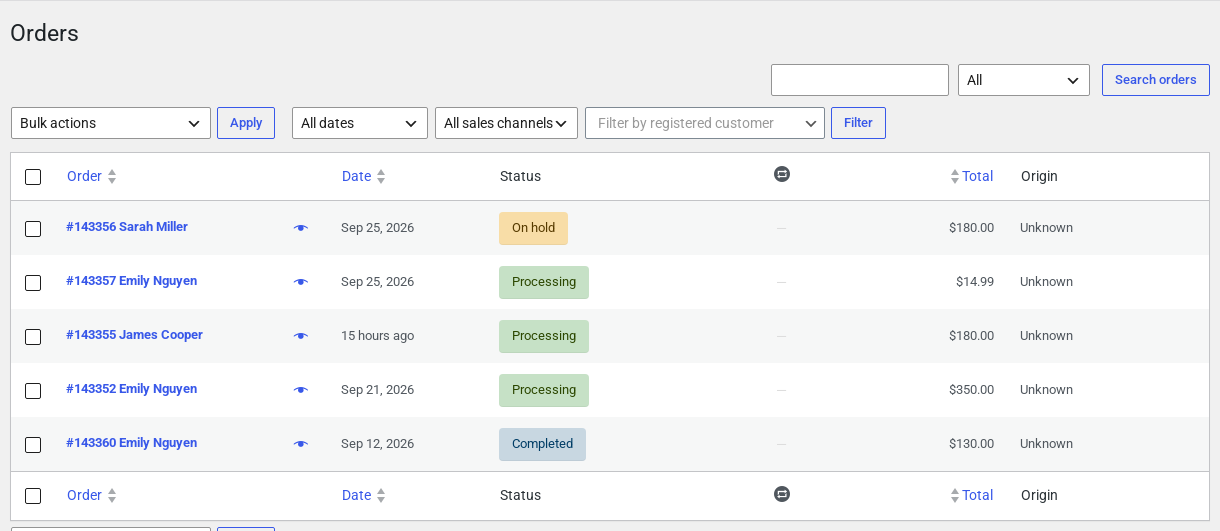Click Processing status for order #143357

[544, 282]
